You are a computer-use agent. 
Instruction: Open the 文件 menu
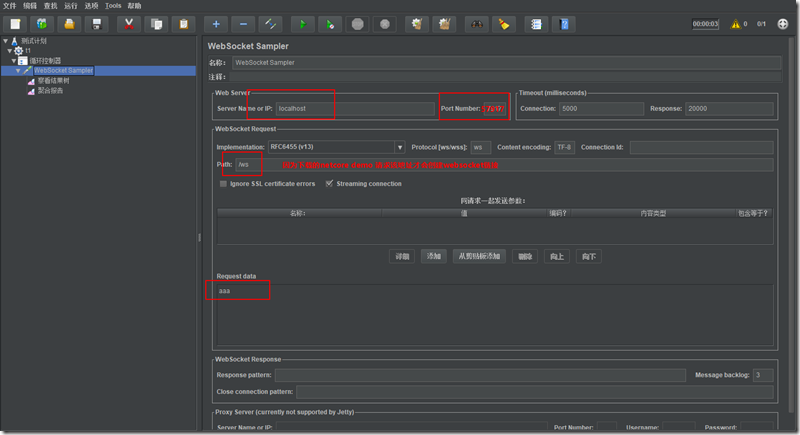[x=10, y=6]
